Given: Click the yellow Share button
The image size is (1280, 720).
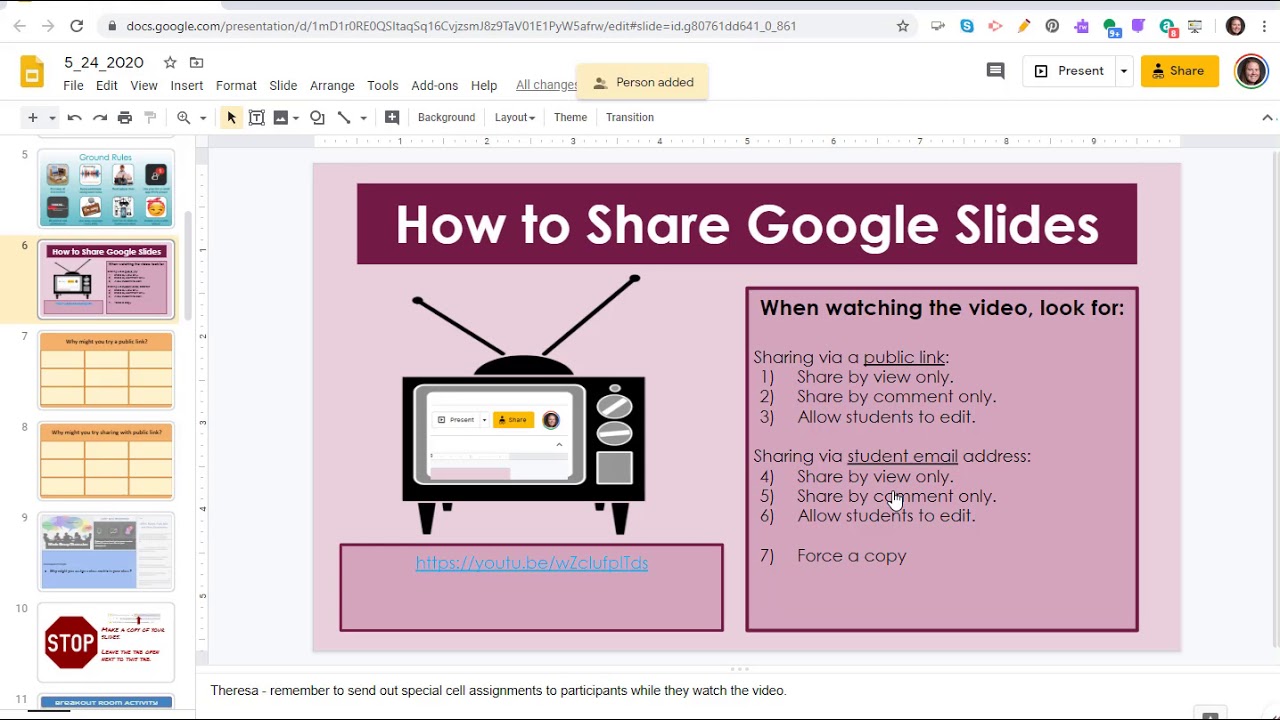Looking at the screenshot, I should (x=1179, y=71).
